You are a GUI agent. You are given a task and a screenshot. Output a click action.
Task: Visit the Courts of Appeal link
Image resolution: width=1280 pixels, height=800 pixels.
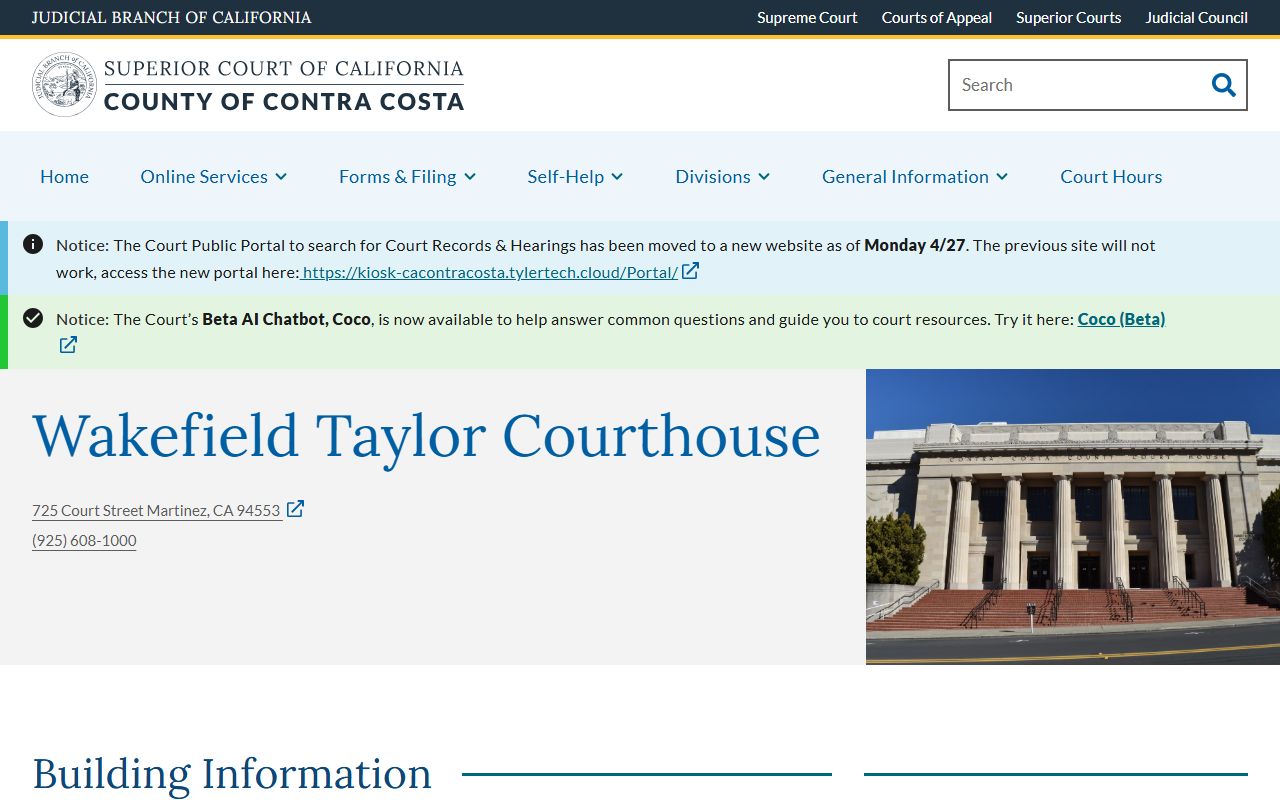(937, 17)
